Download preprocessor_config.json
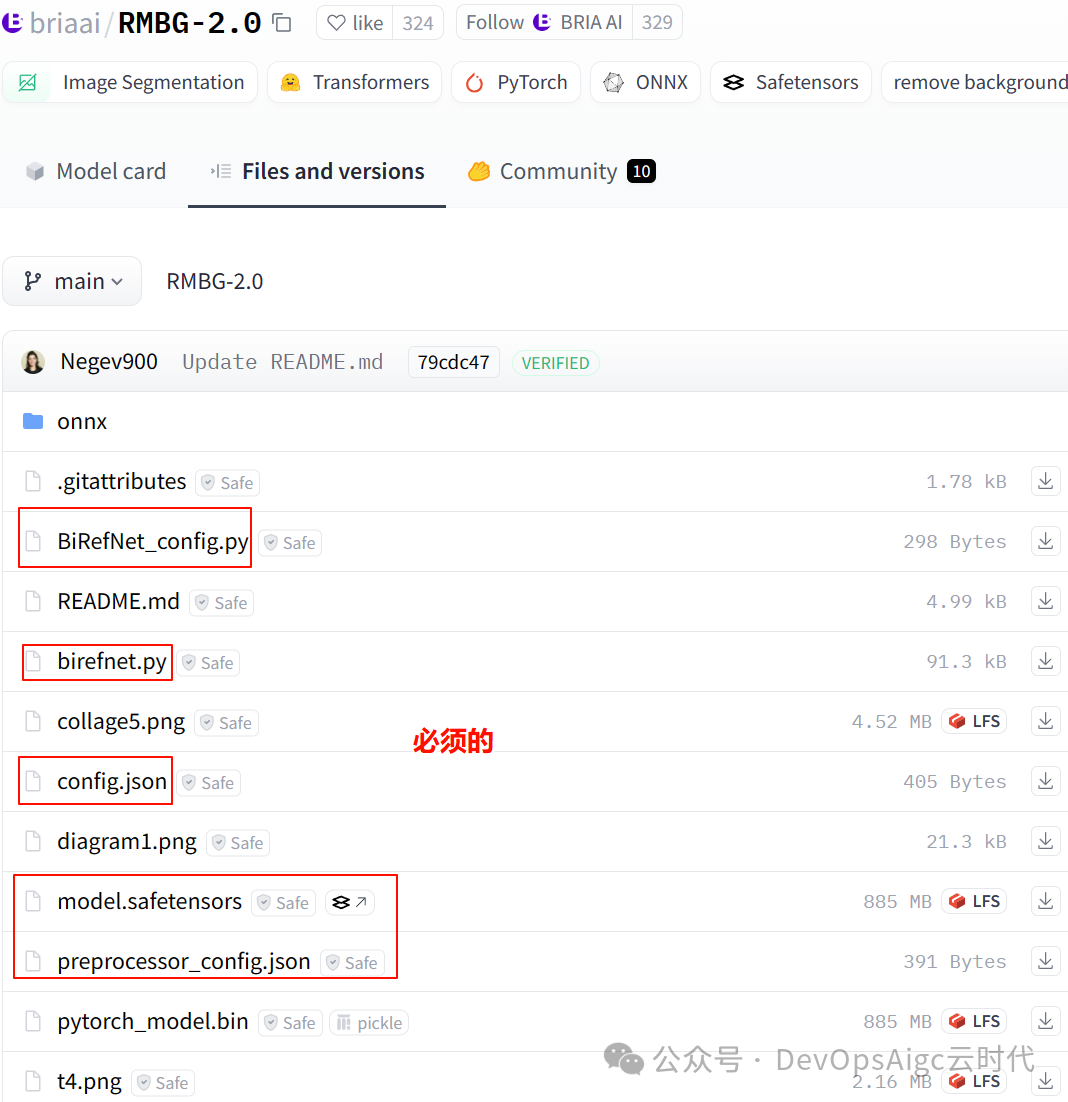 coord(1046,961)
